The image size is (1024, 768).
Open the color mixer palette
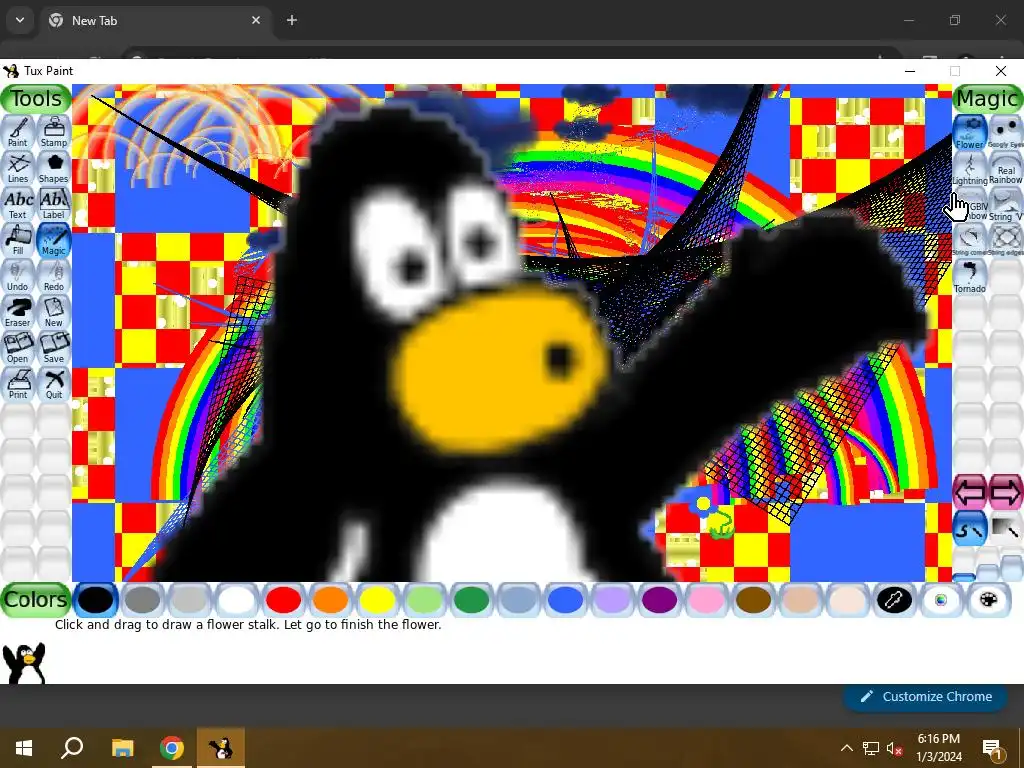click(988, 600)
